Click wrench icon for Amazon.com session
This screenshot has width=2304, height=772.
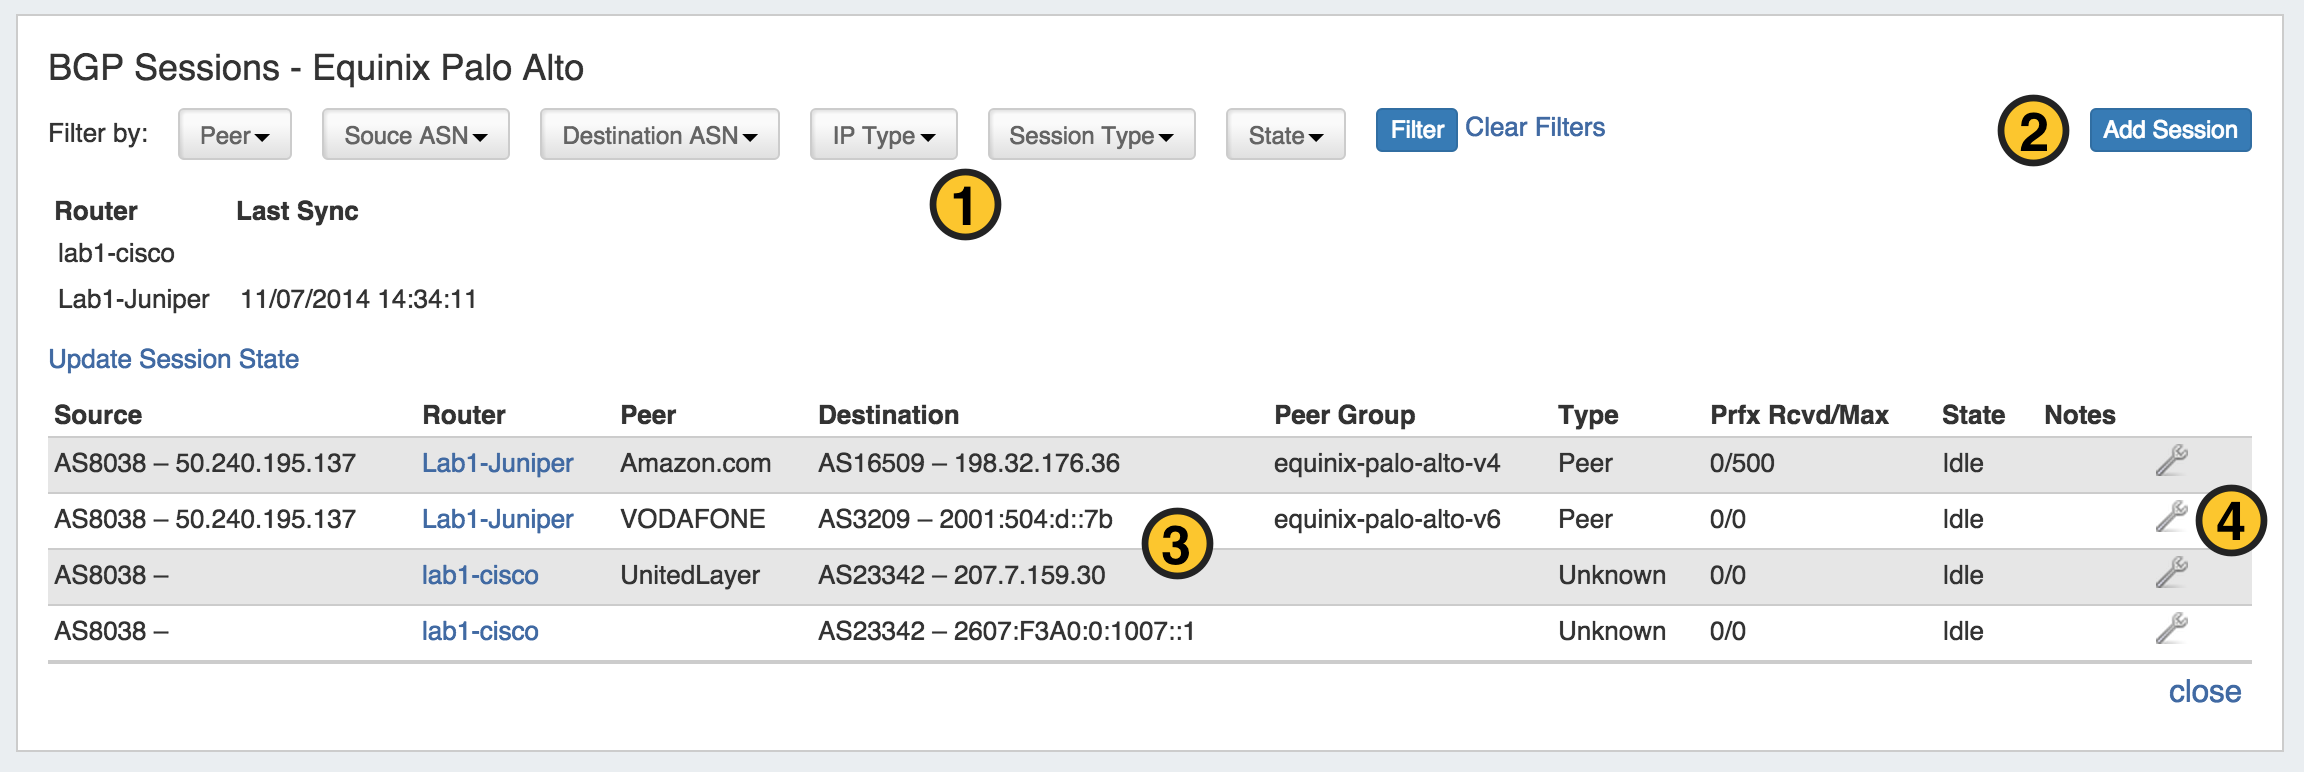tap(2171, 461)
